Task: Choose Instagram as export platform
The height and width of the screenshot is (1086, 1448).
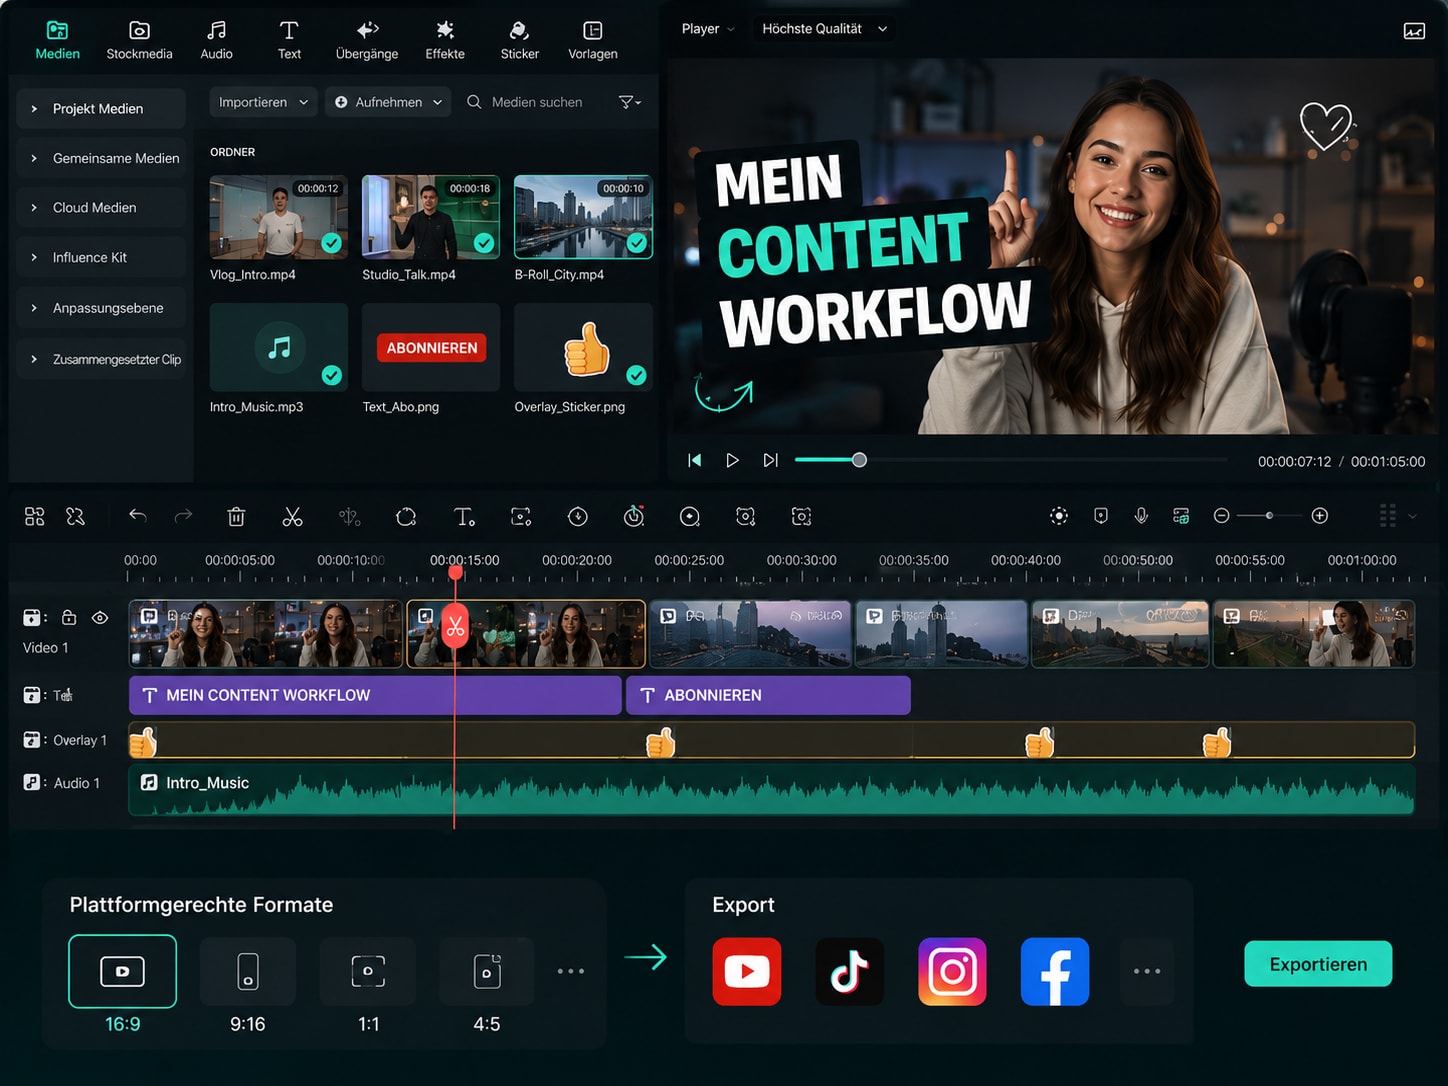Action: coord(952,971)
